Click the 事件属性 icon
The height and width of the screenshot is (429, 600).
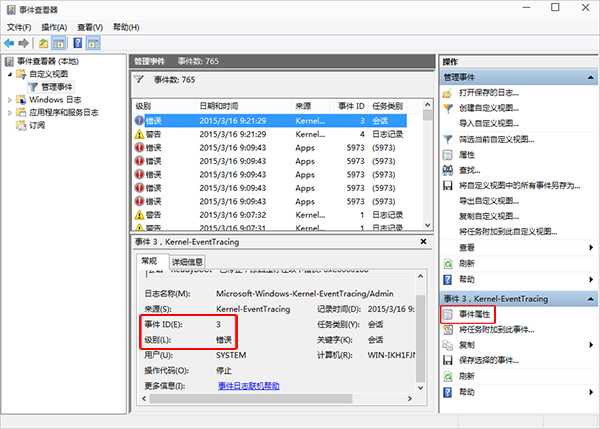point(447,315)
